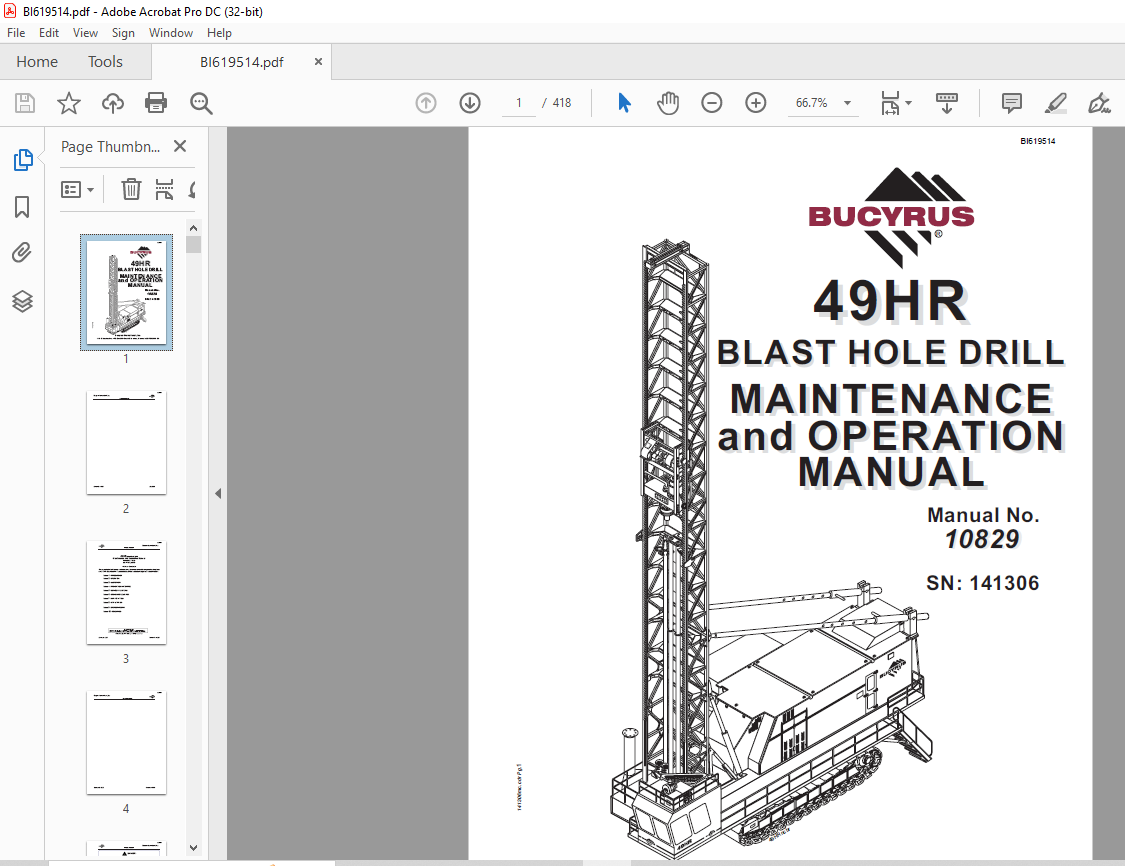This screenshot has height=866, width=1125.
Task: Click the scrolling mode keyboard icon
Action: (x=947, y=103)
